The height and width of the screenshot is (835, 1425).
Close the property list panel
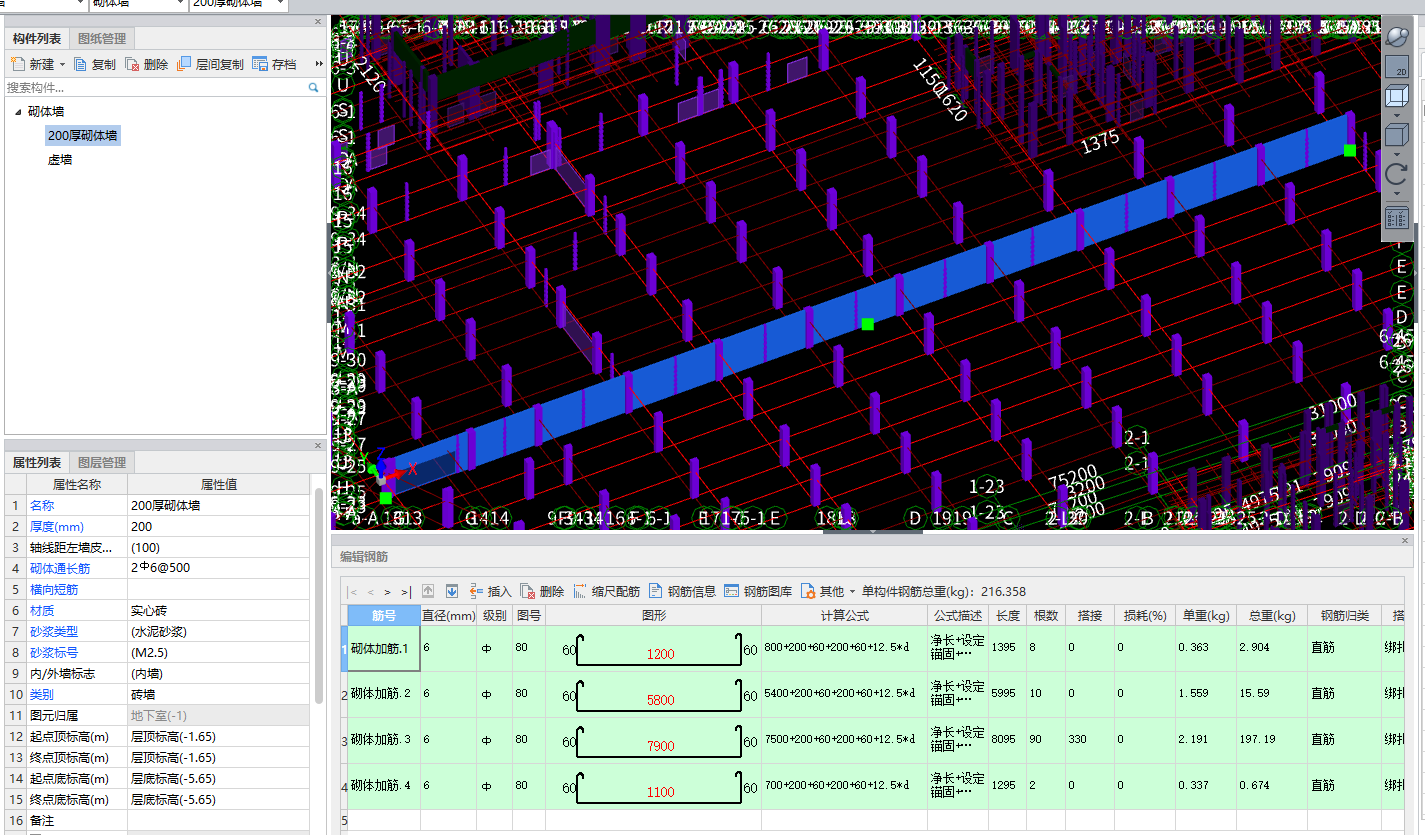(x=319, y=446)
